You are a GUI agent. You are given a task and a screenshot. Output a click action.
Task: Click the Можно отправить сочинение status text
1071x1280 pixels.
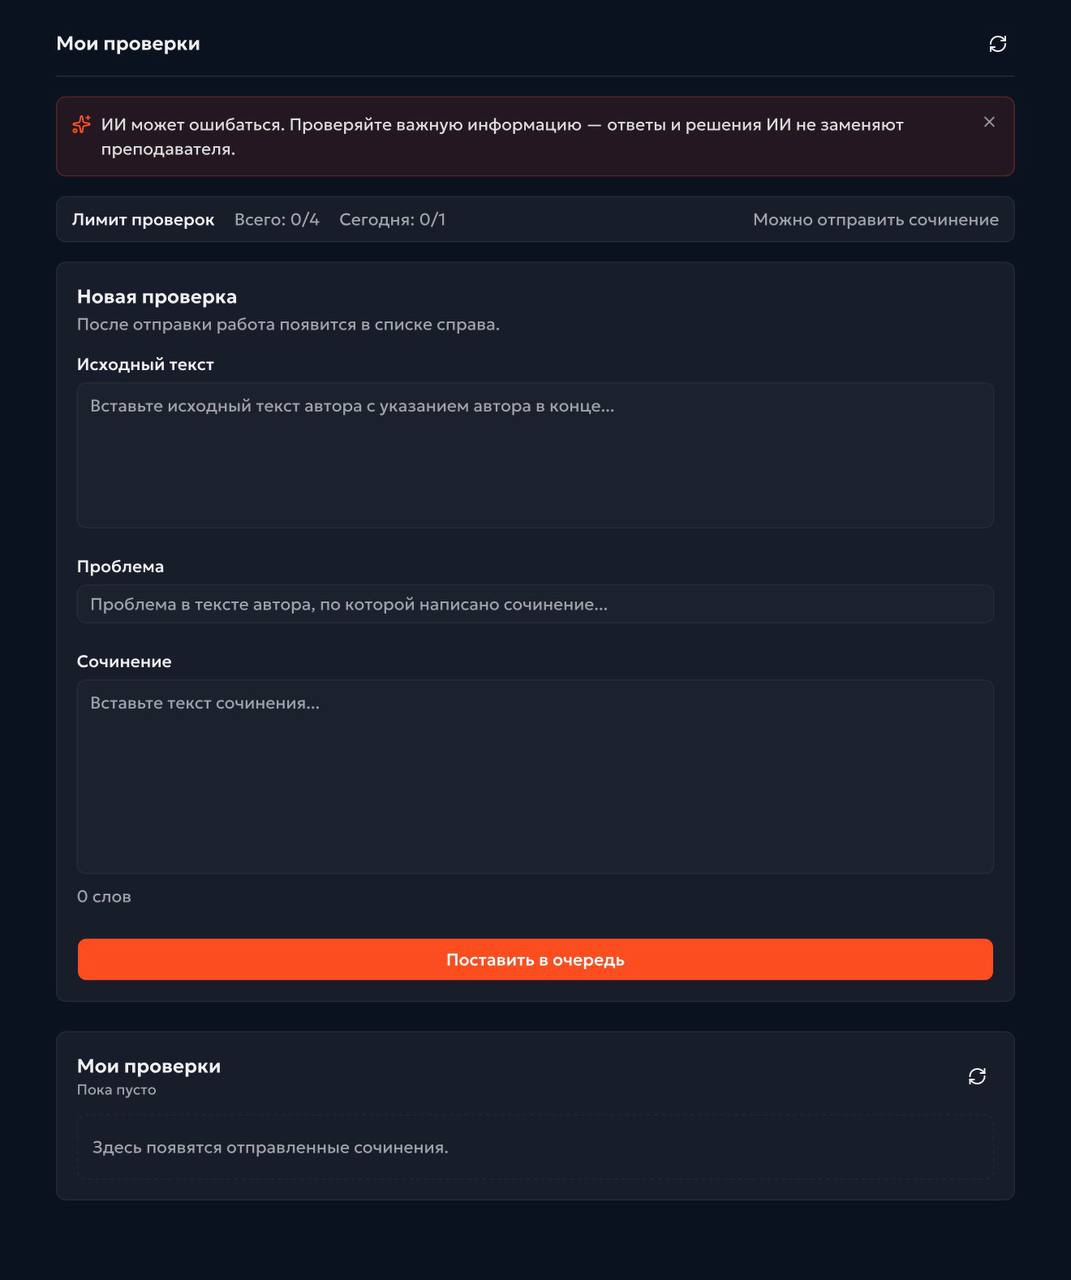tap(876, 220)
